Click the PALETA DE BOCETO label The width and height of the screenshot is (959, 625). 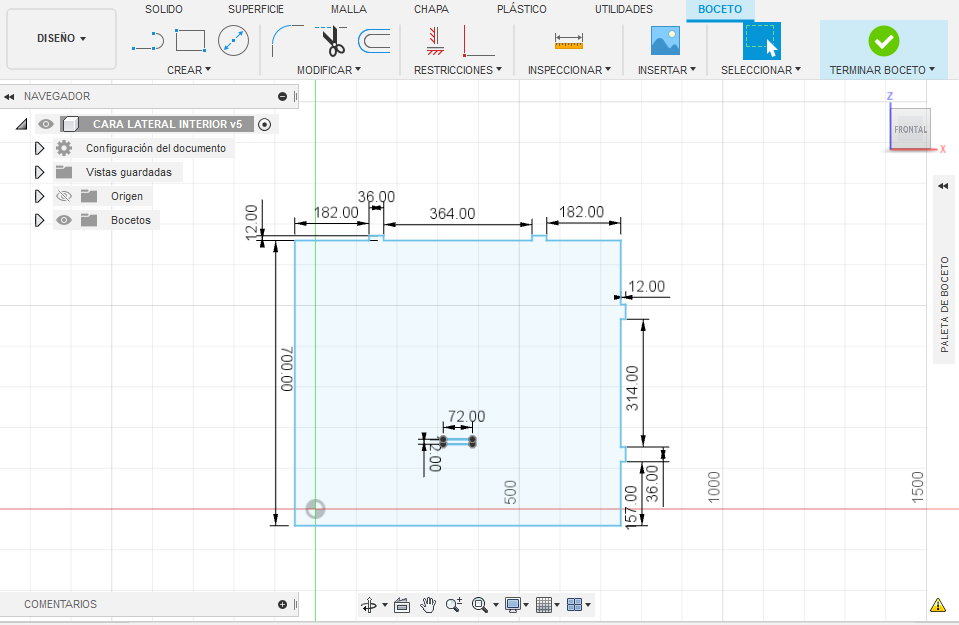tap(945, 305)
